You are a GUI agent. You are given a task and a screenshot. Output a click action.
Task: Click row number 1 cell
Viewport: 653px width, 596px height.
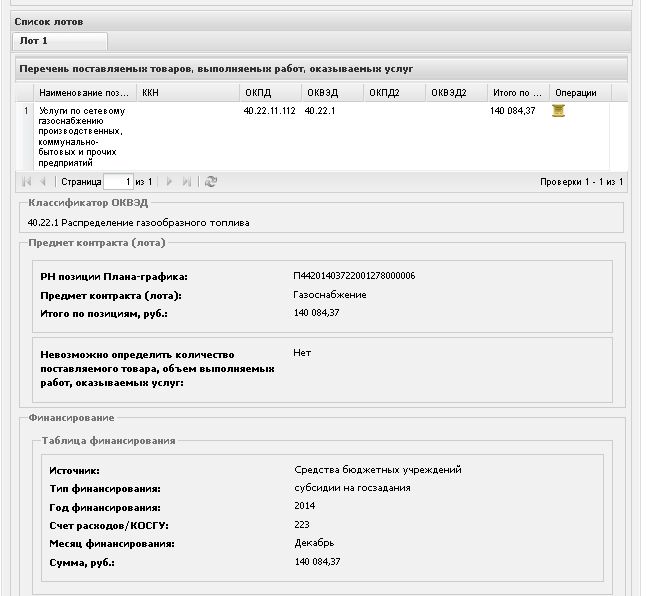pos(26,111)
